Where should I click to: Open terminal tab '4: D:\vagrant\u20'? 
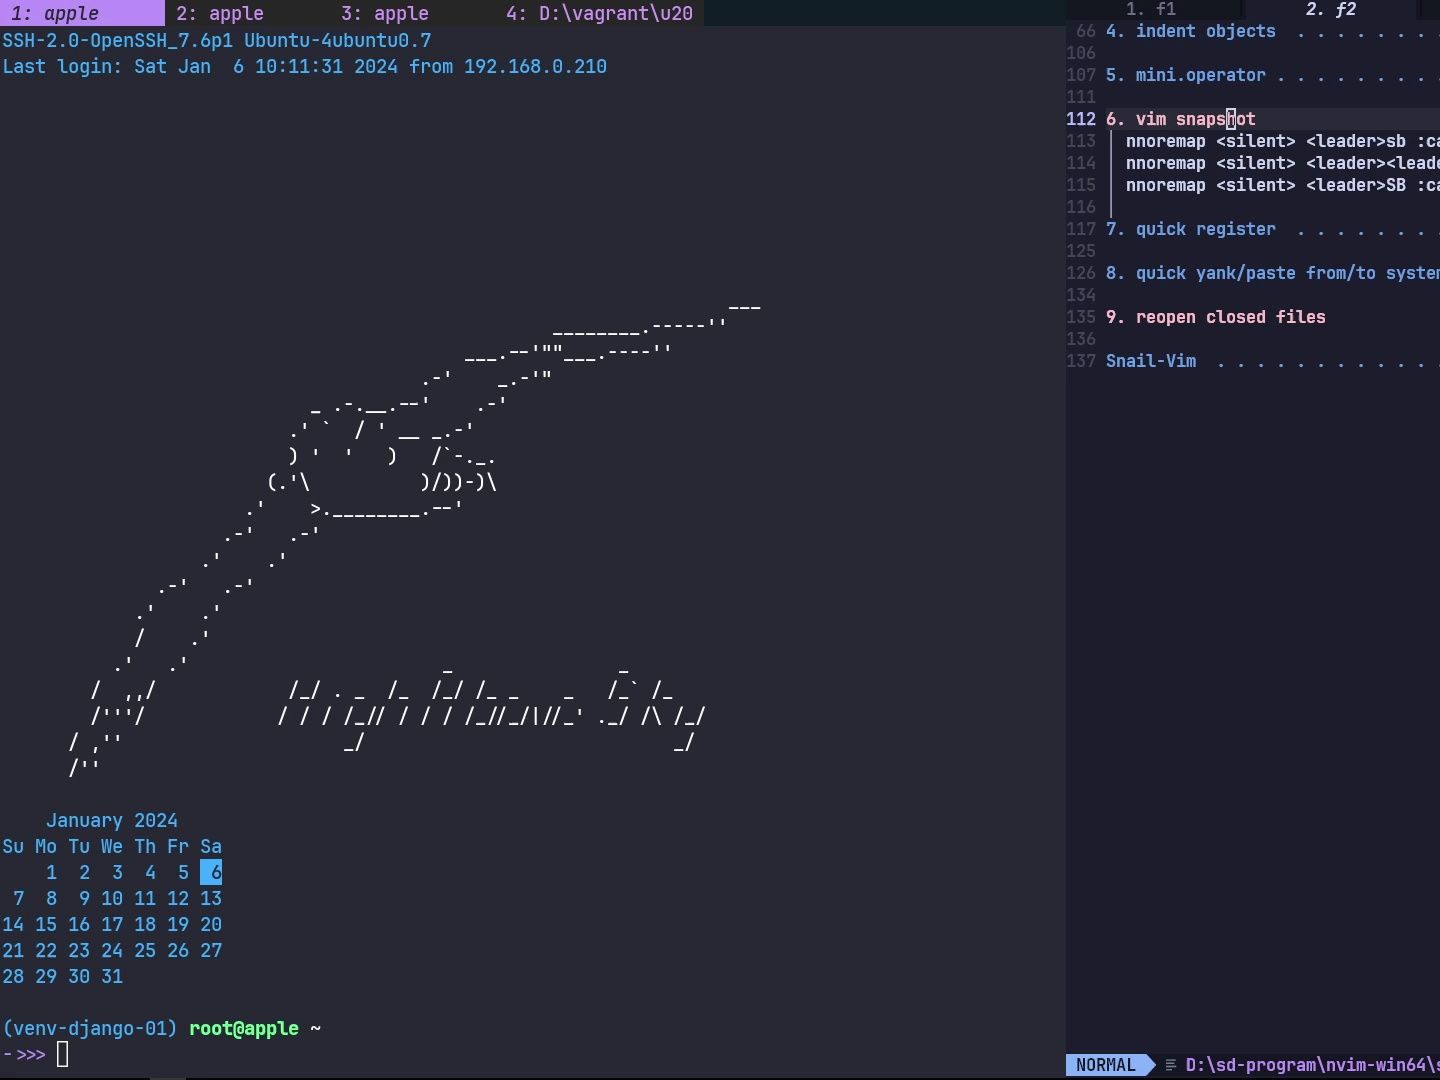click(x=599, y=14)
